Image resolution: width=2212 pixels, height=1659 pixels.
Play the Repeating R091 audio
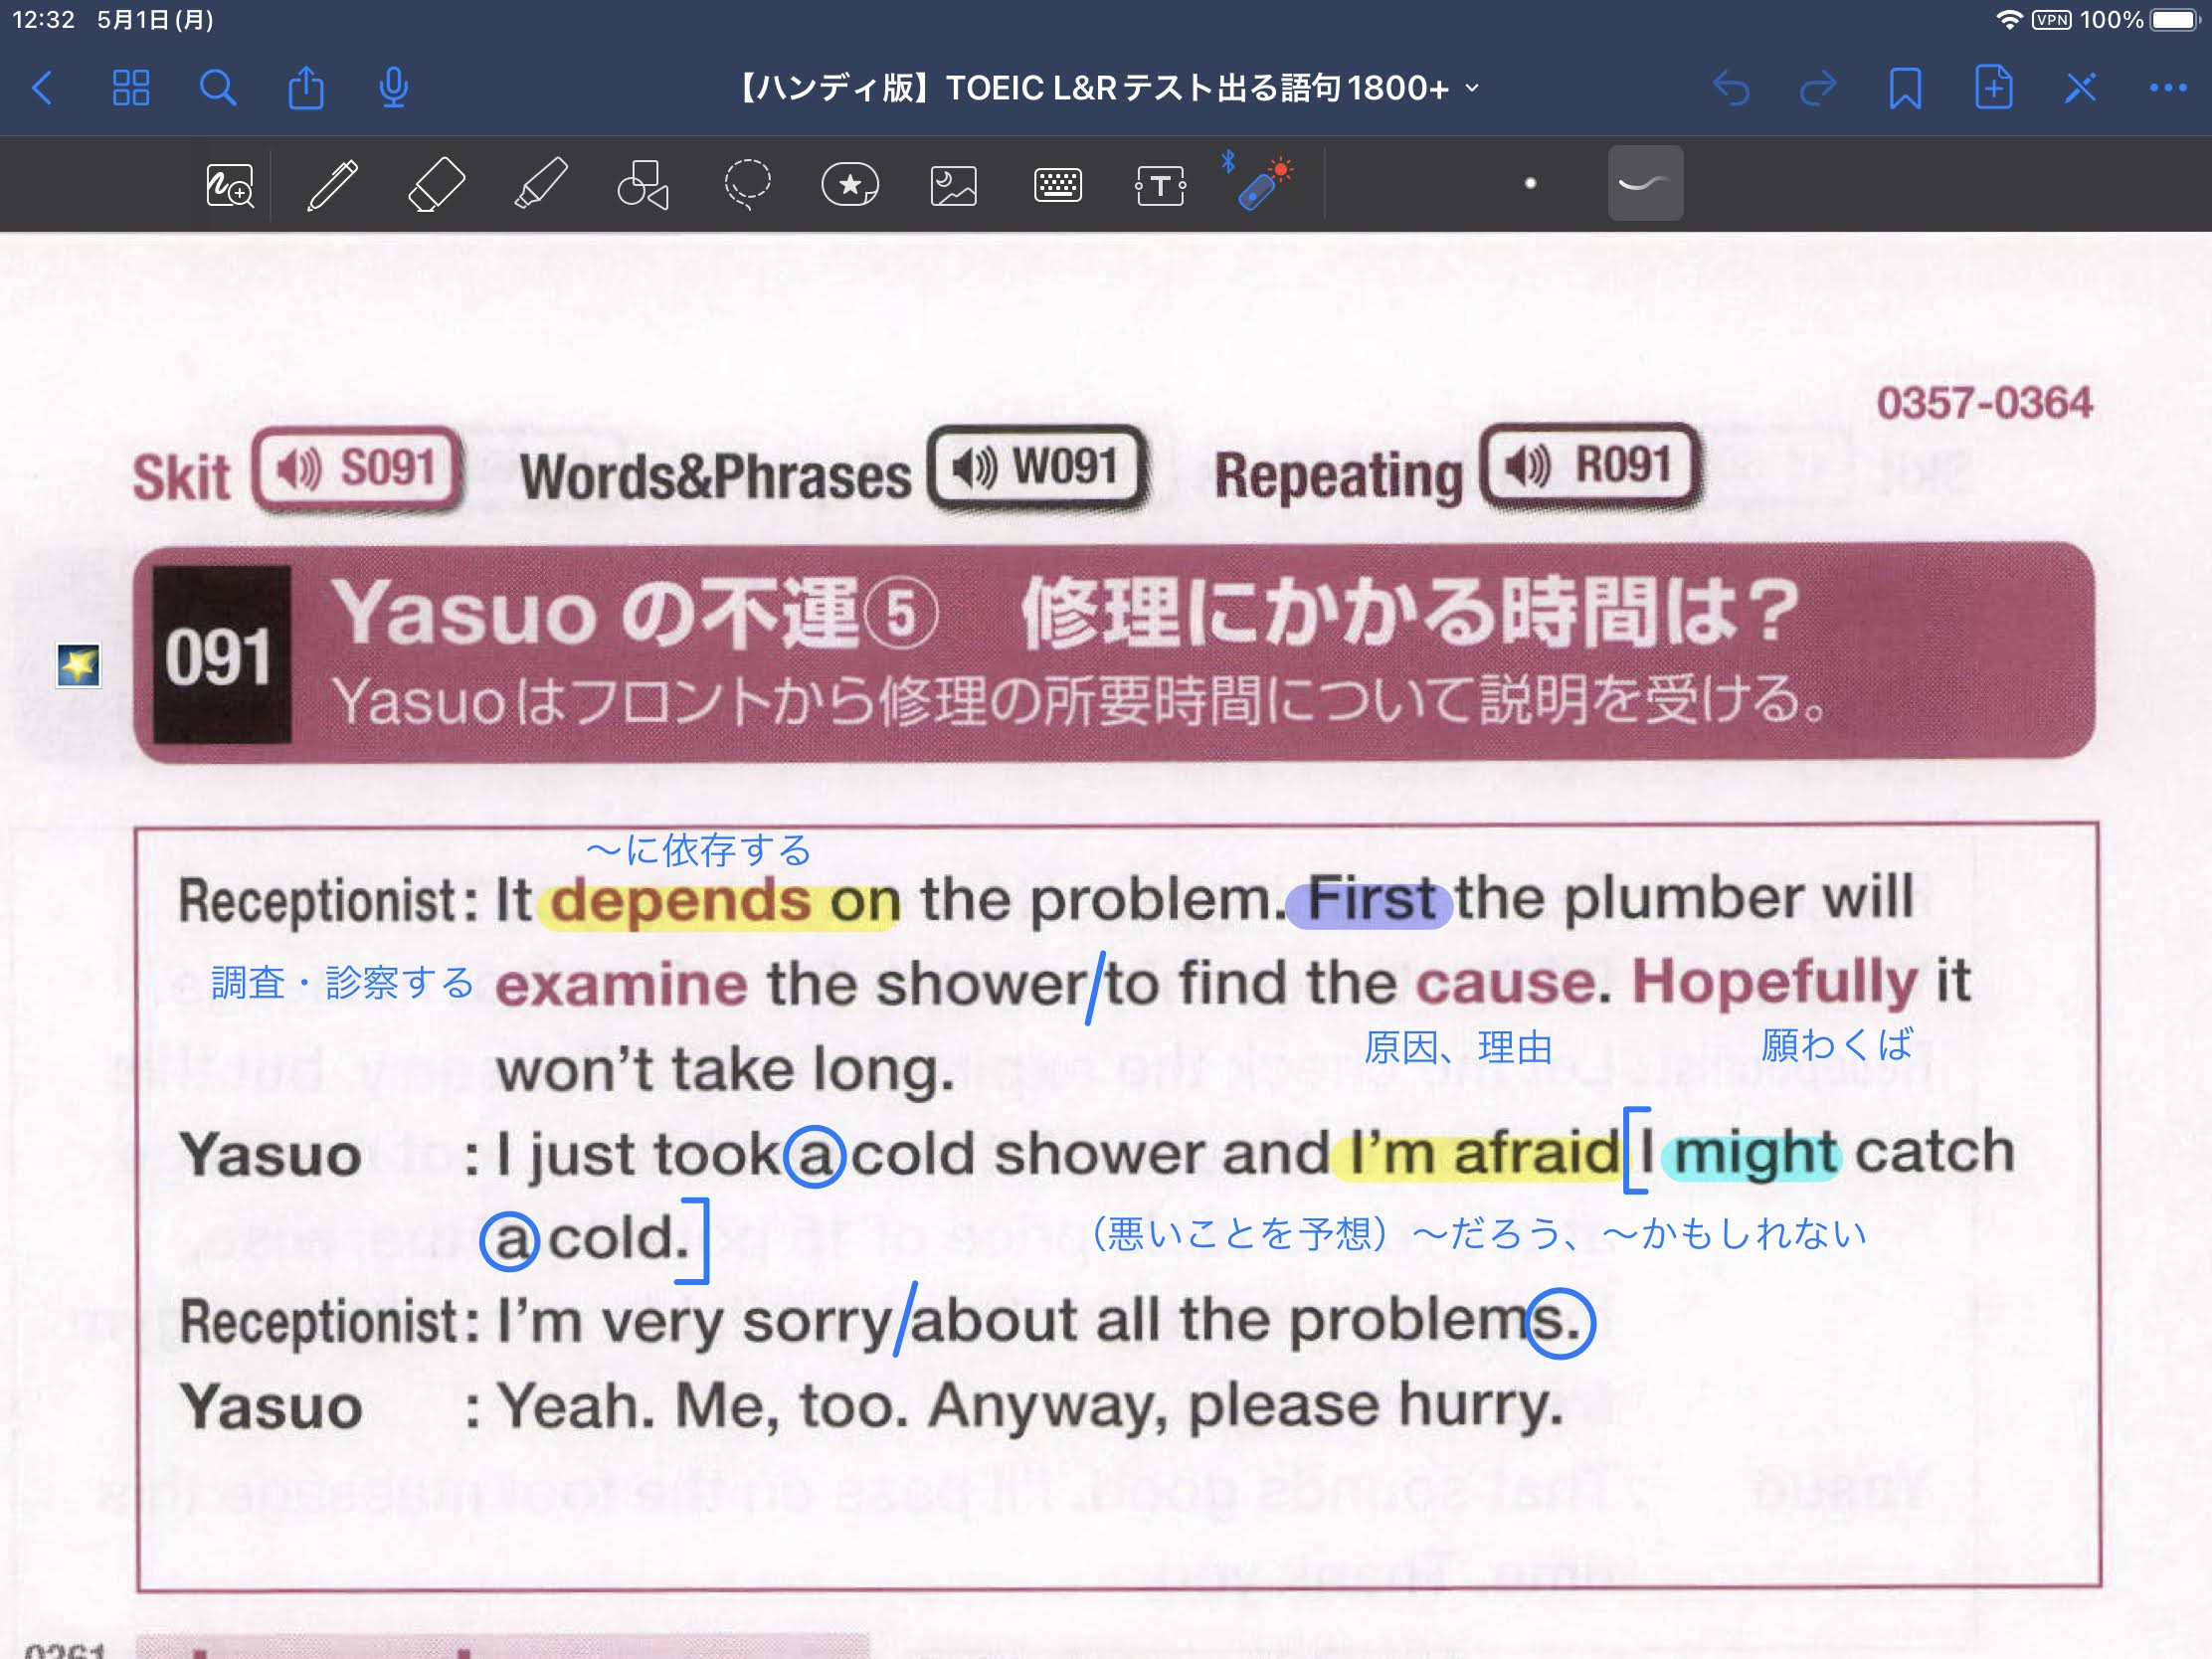[1592, 465]
